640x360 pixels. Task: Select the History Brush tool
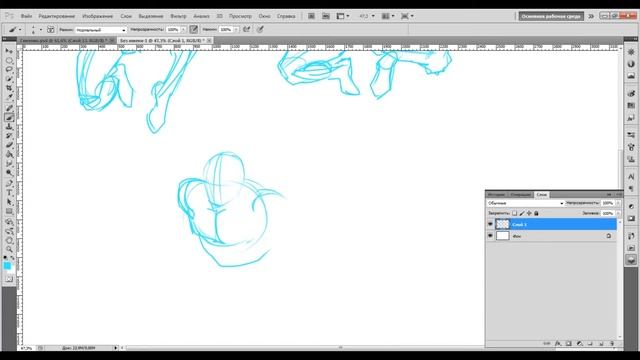[9, 136]
